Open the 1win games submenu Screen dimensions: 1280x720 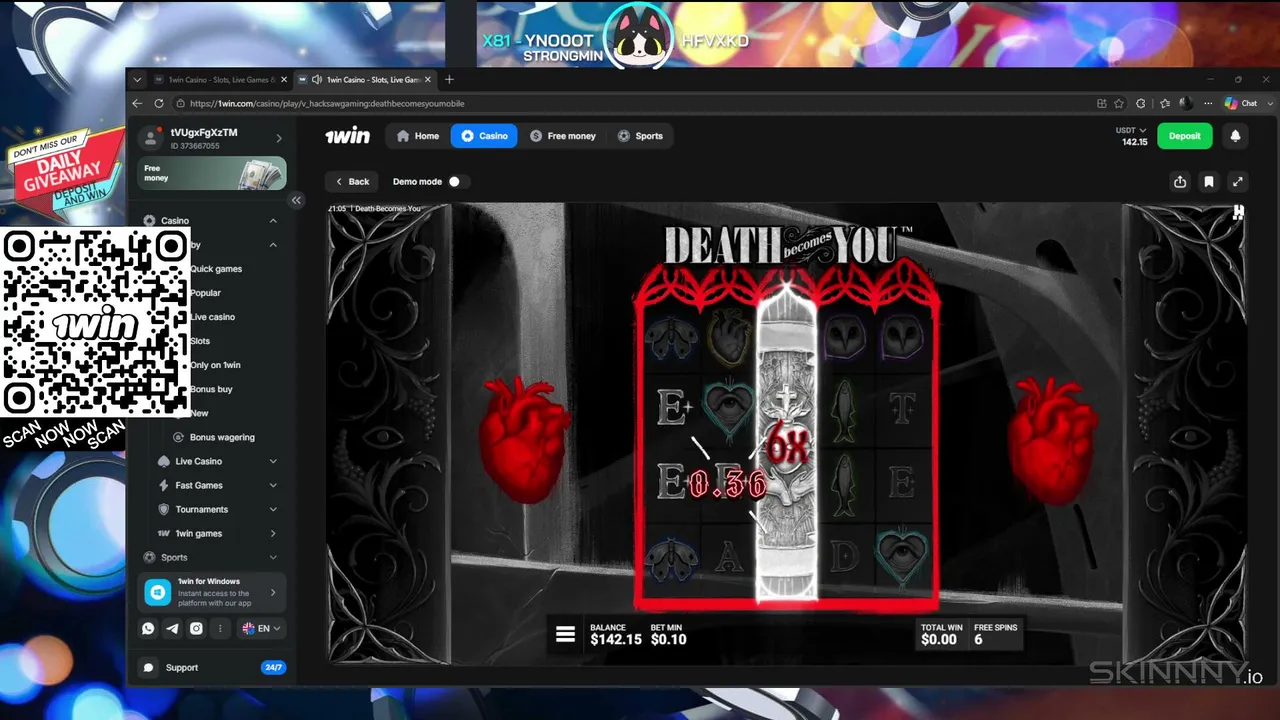pos(273,533)
